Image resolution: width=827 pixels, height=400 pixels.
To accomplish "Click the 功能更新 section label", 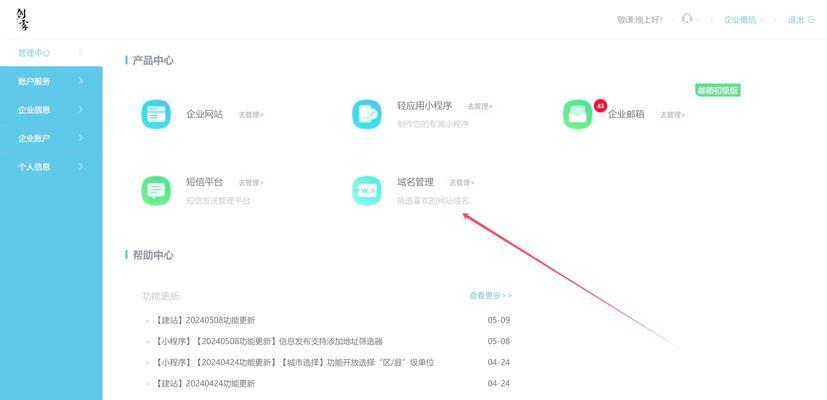I will pyautogui.click(x=161, y=297).
